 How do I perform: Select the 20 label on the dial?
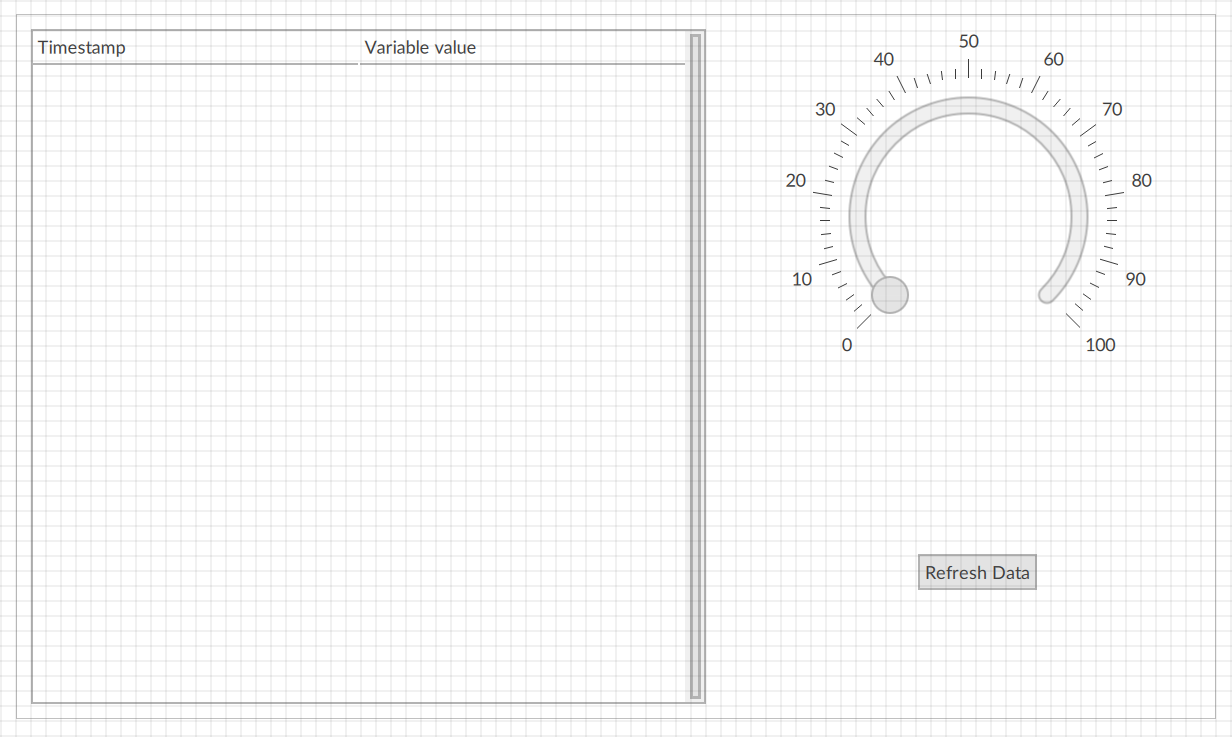click(x=796, y=181)
